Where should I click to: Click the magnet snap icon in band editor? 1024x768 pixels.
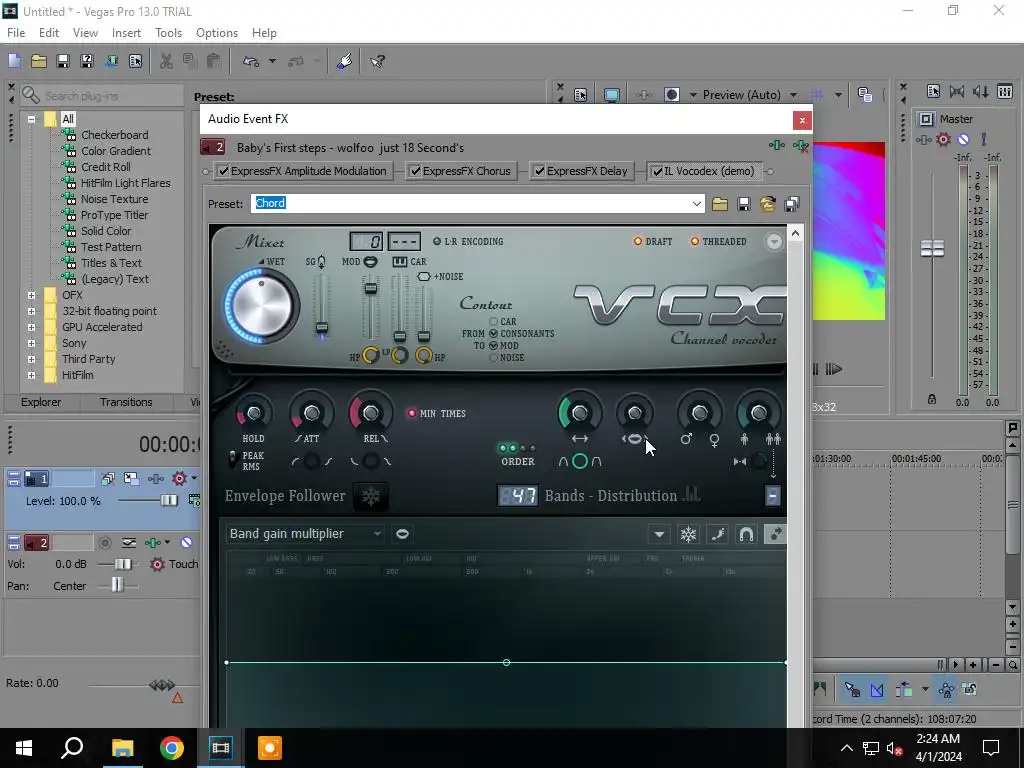point(746,534)
